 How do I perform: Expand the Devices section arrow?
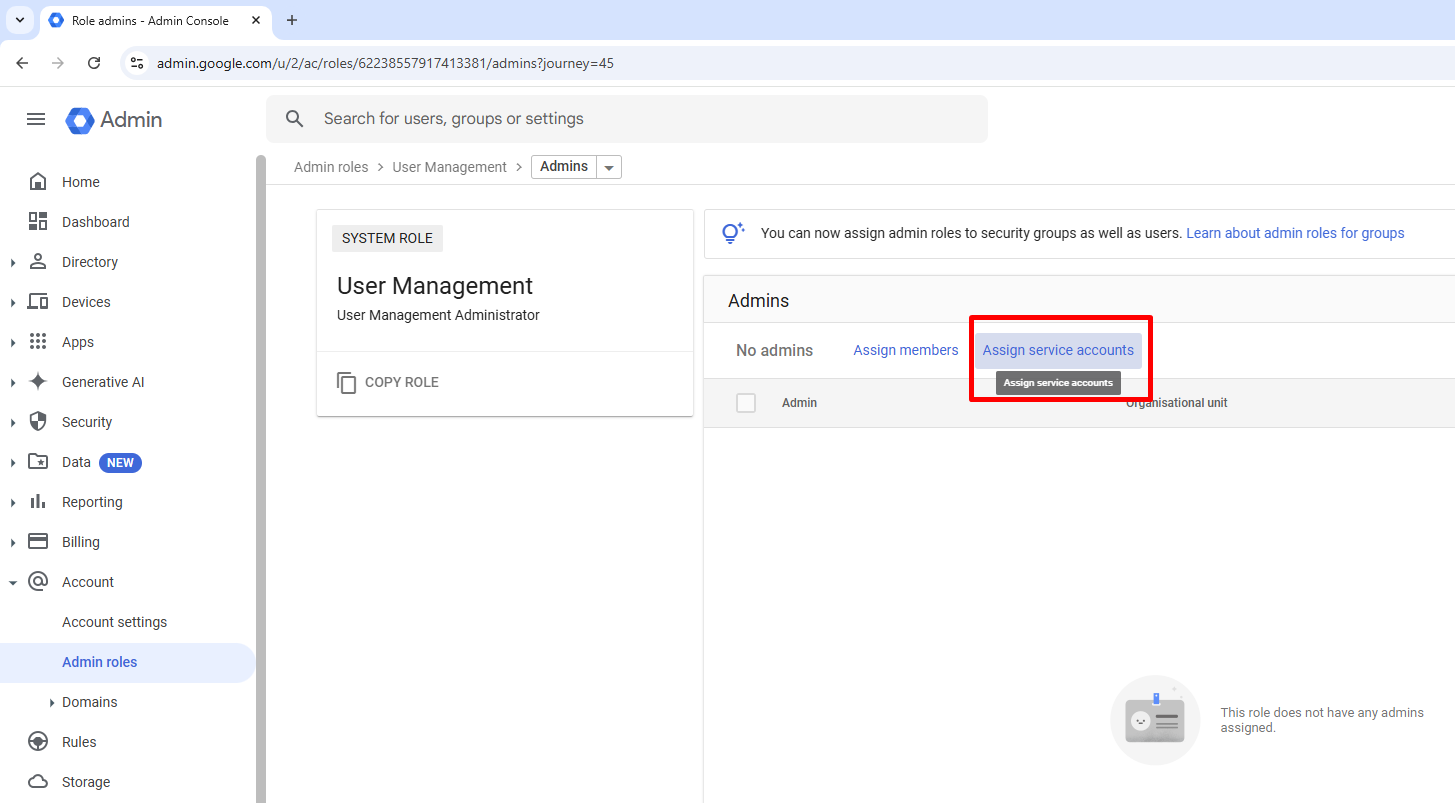click(x=13, y=302)
